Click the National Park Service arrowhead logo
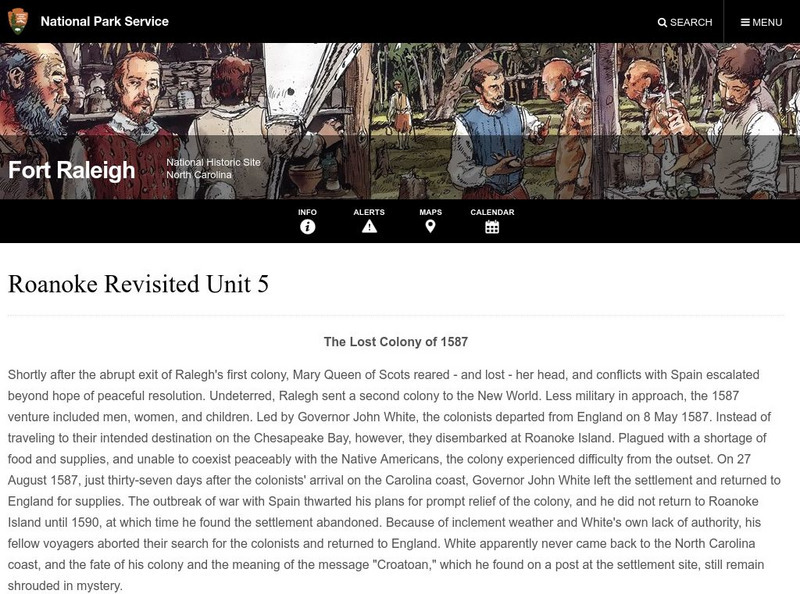Screen dimensions: 800x594 pos(18,21)
